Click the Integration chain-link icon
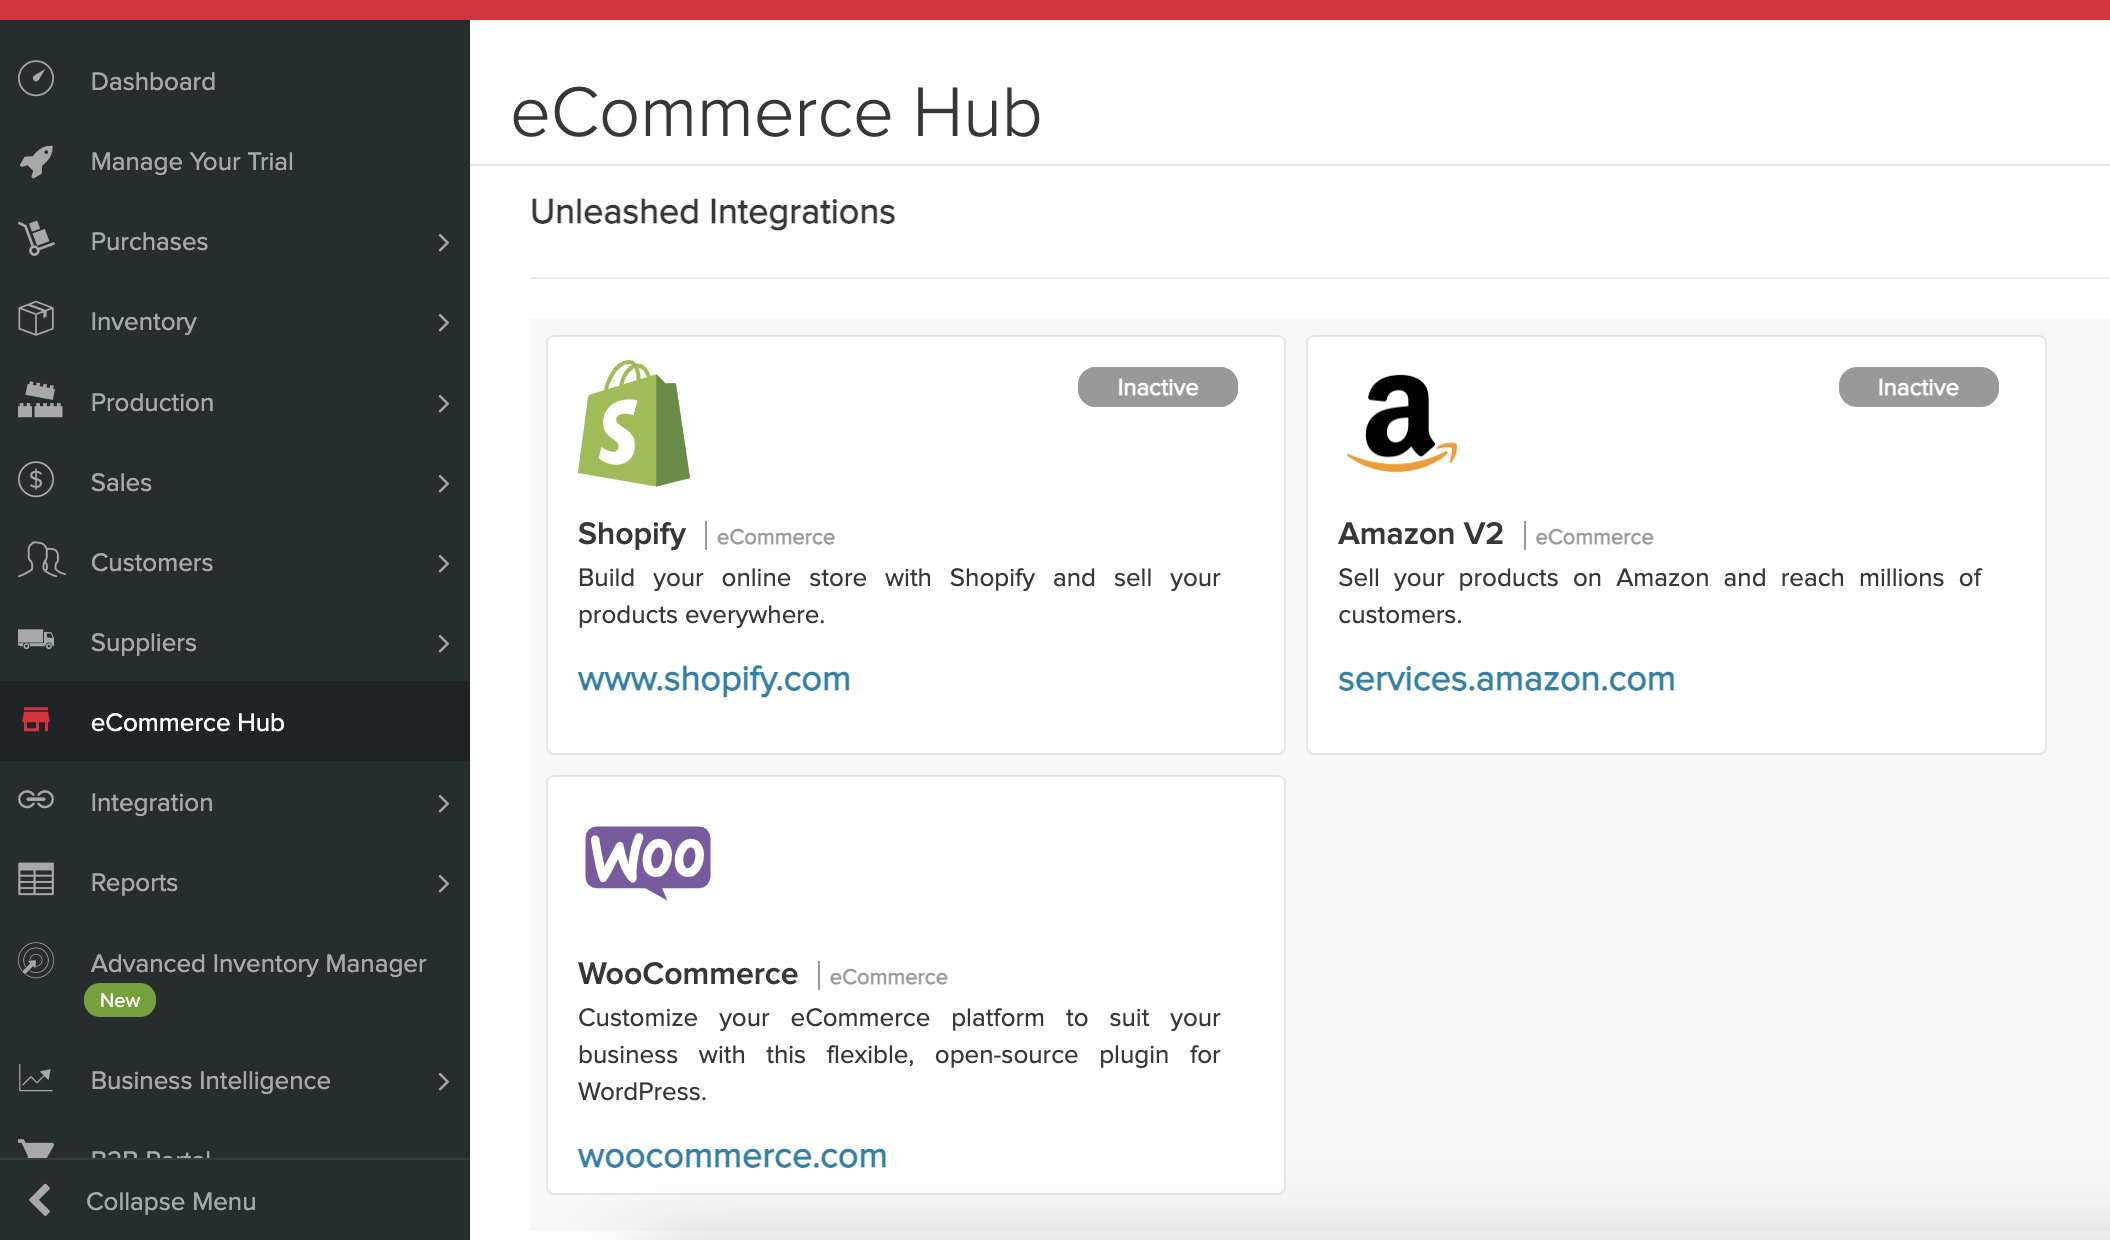The width and height of the screenshot is (2110, 1240). pyautogui.click(x=36, y=801)
